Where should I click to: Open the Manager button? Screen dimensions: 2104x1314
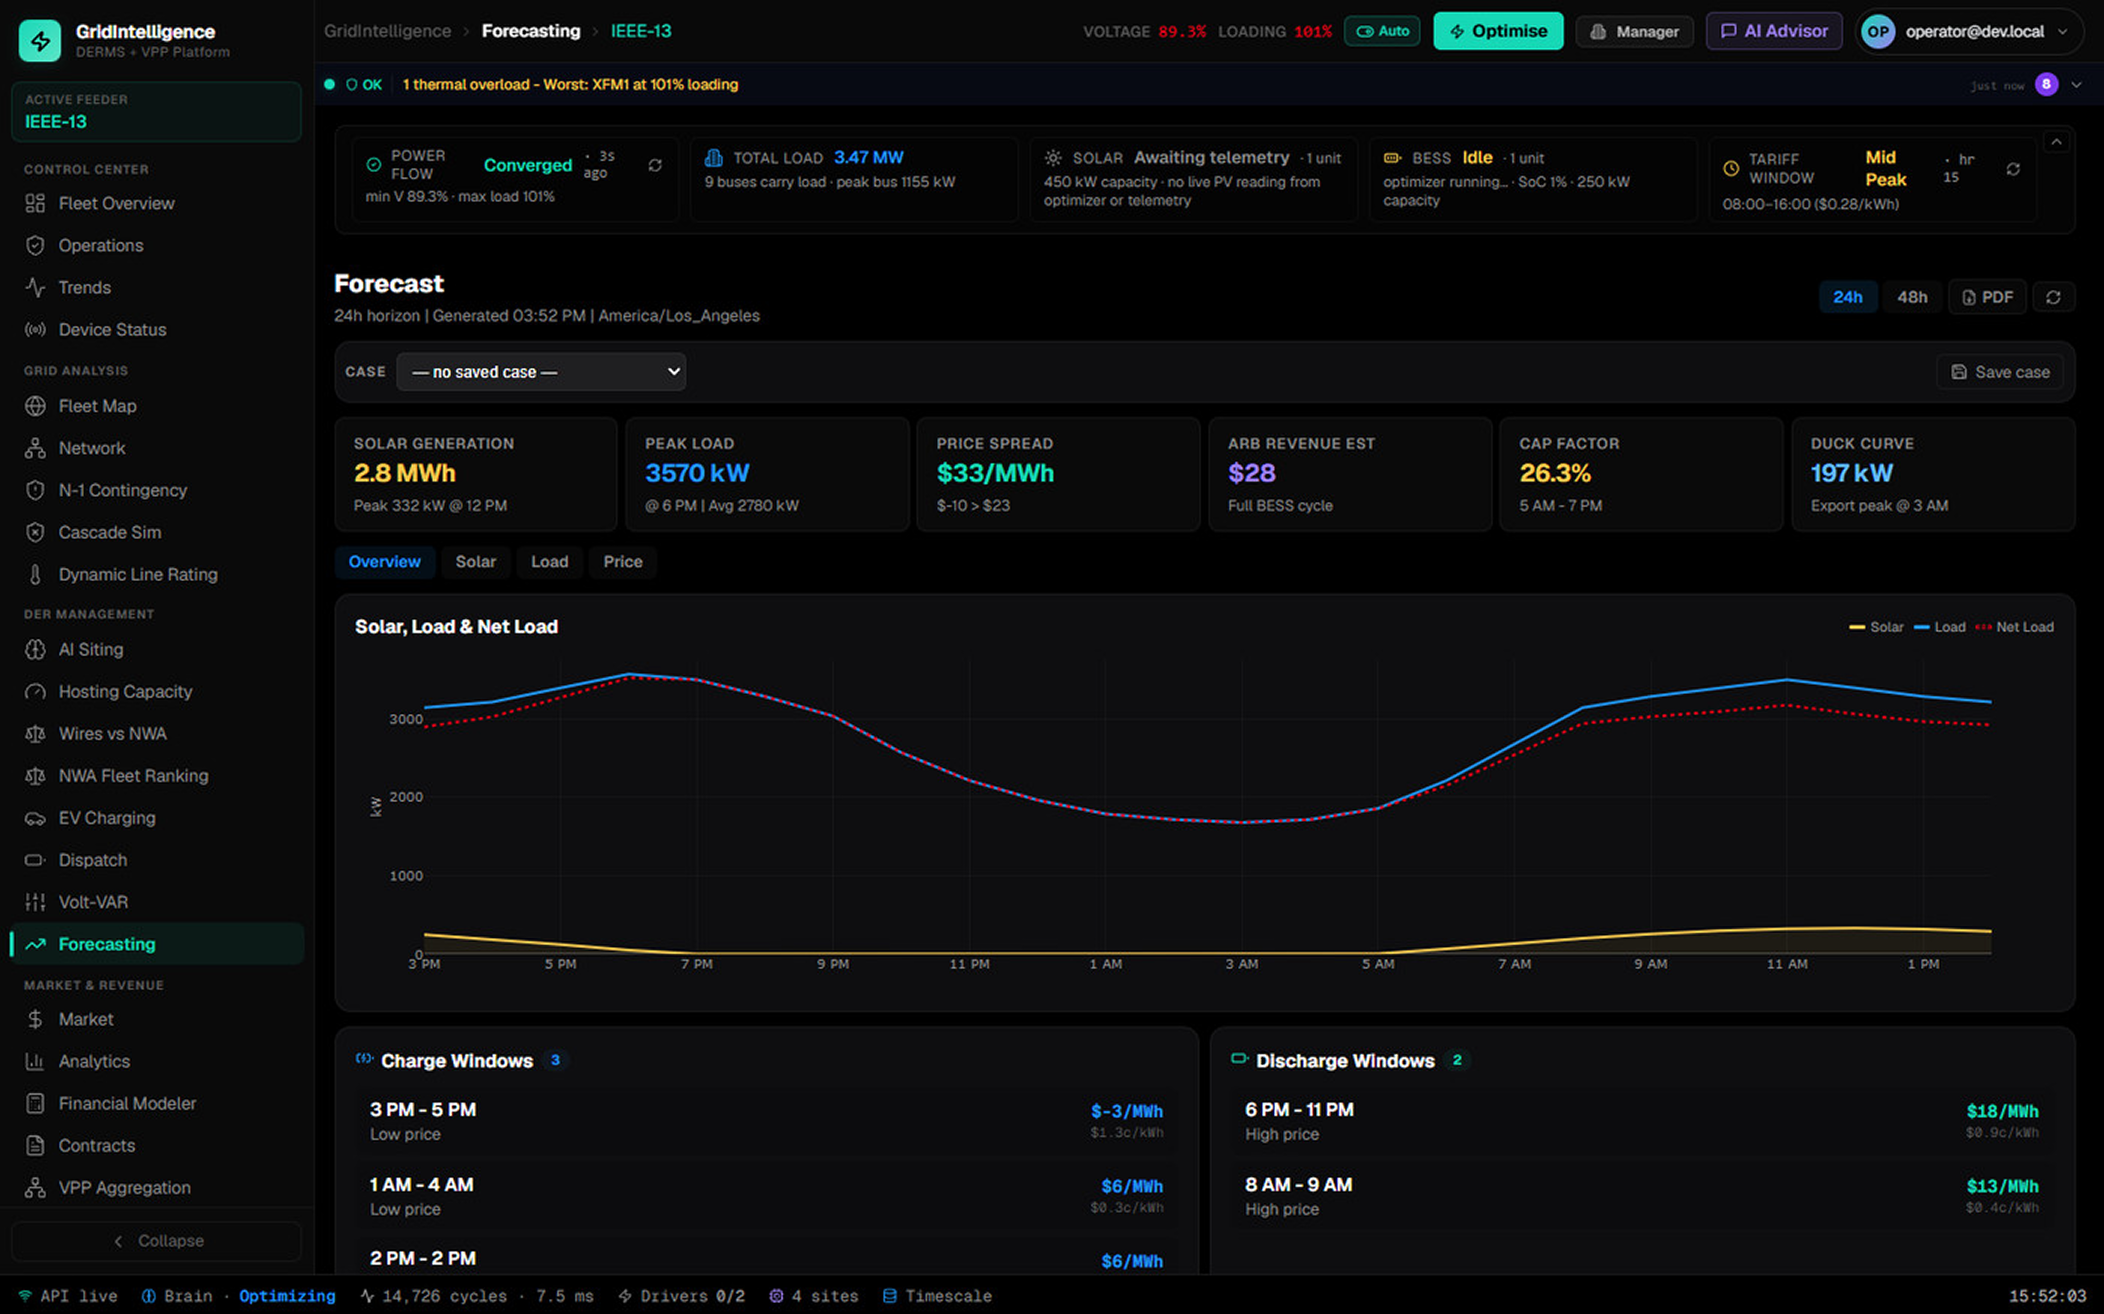pos(1634,31)
